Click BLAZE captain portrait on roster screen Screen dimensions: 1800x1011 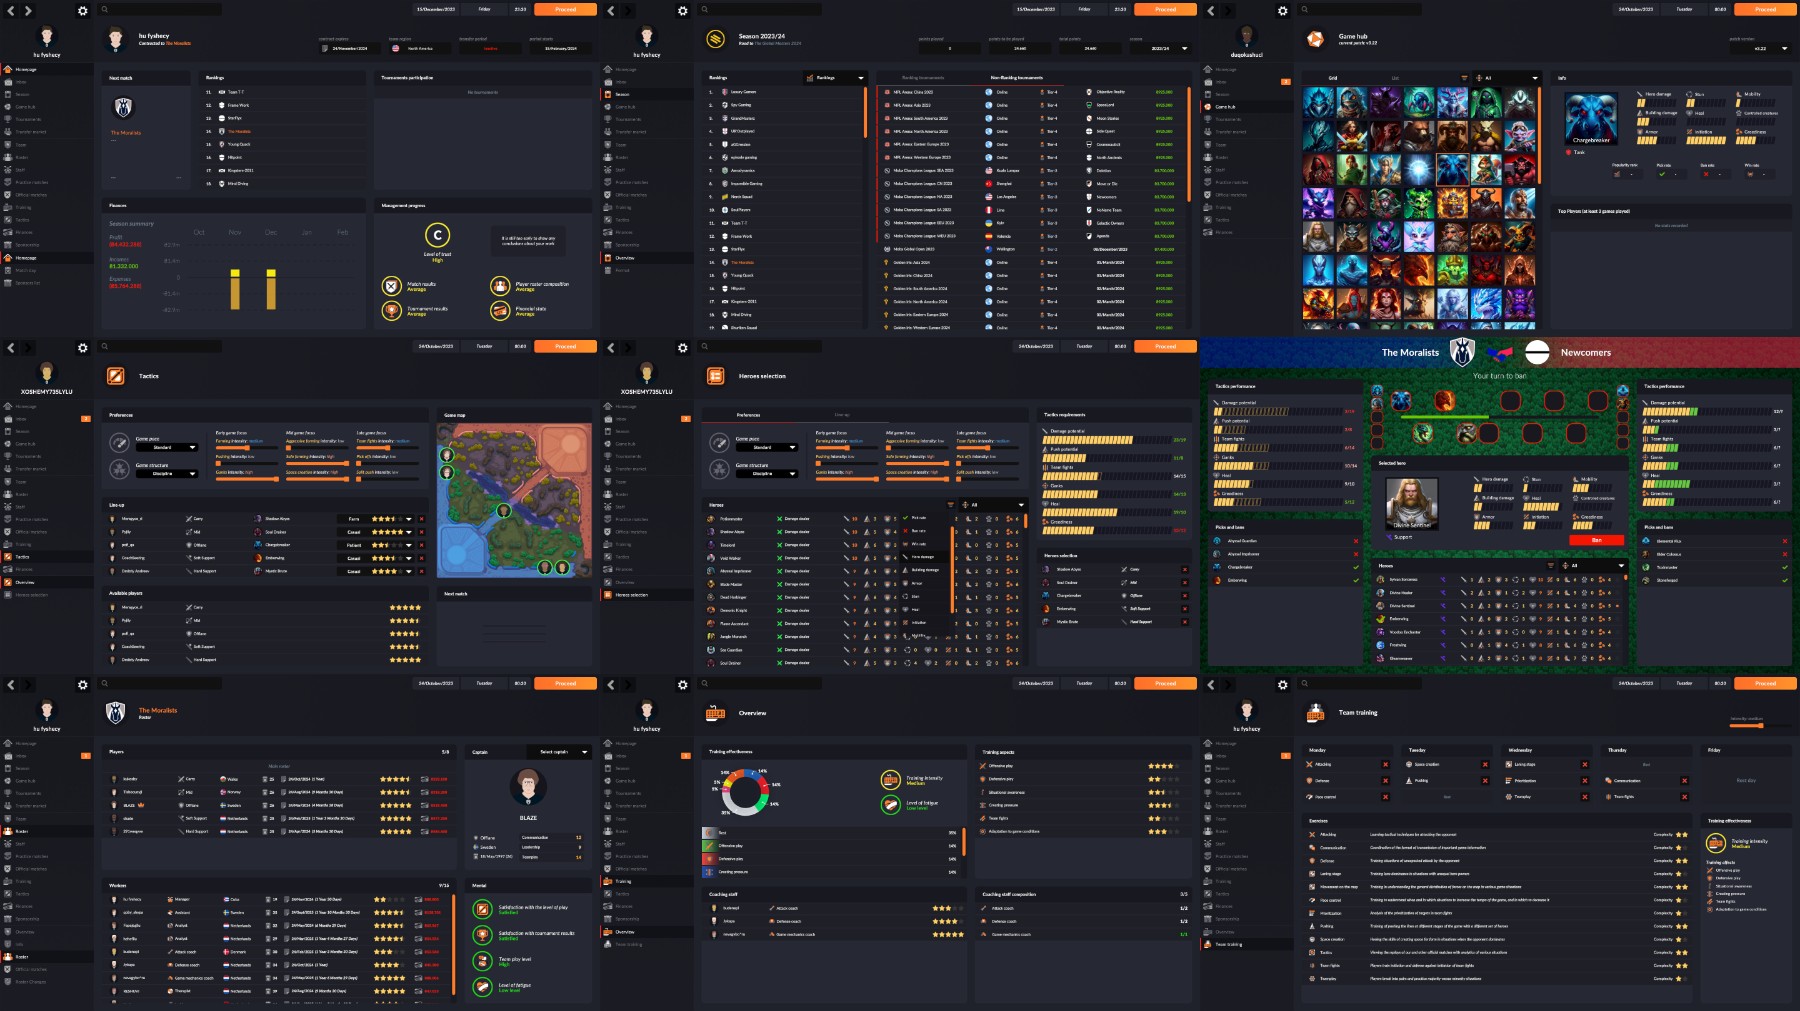(x=528, y=788)
